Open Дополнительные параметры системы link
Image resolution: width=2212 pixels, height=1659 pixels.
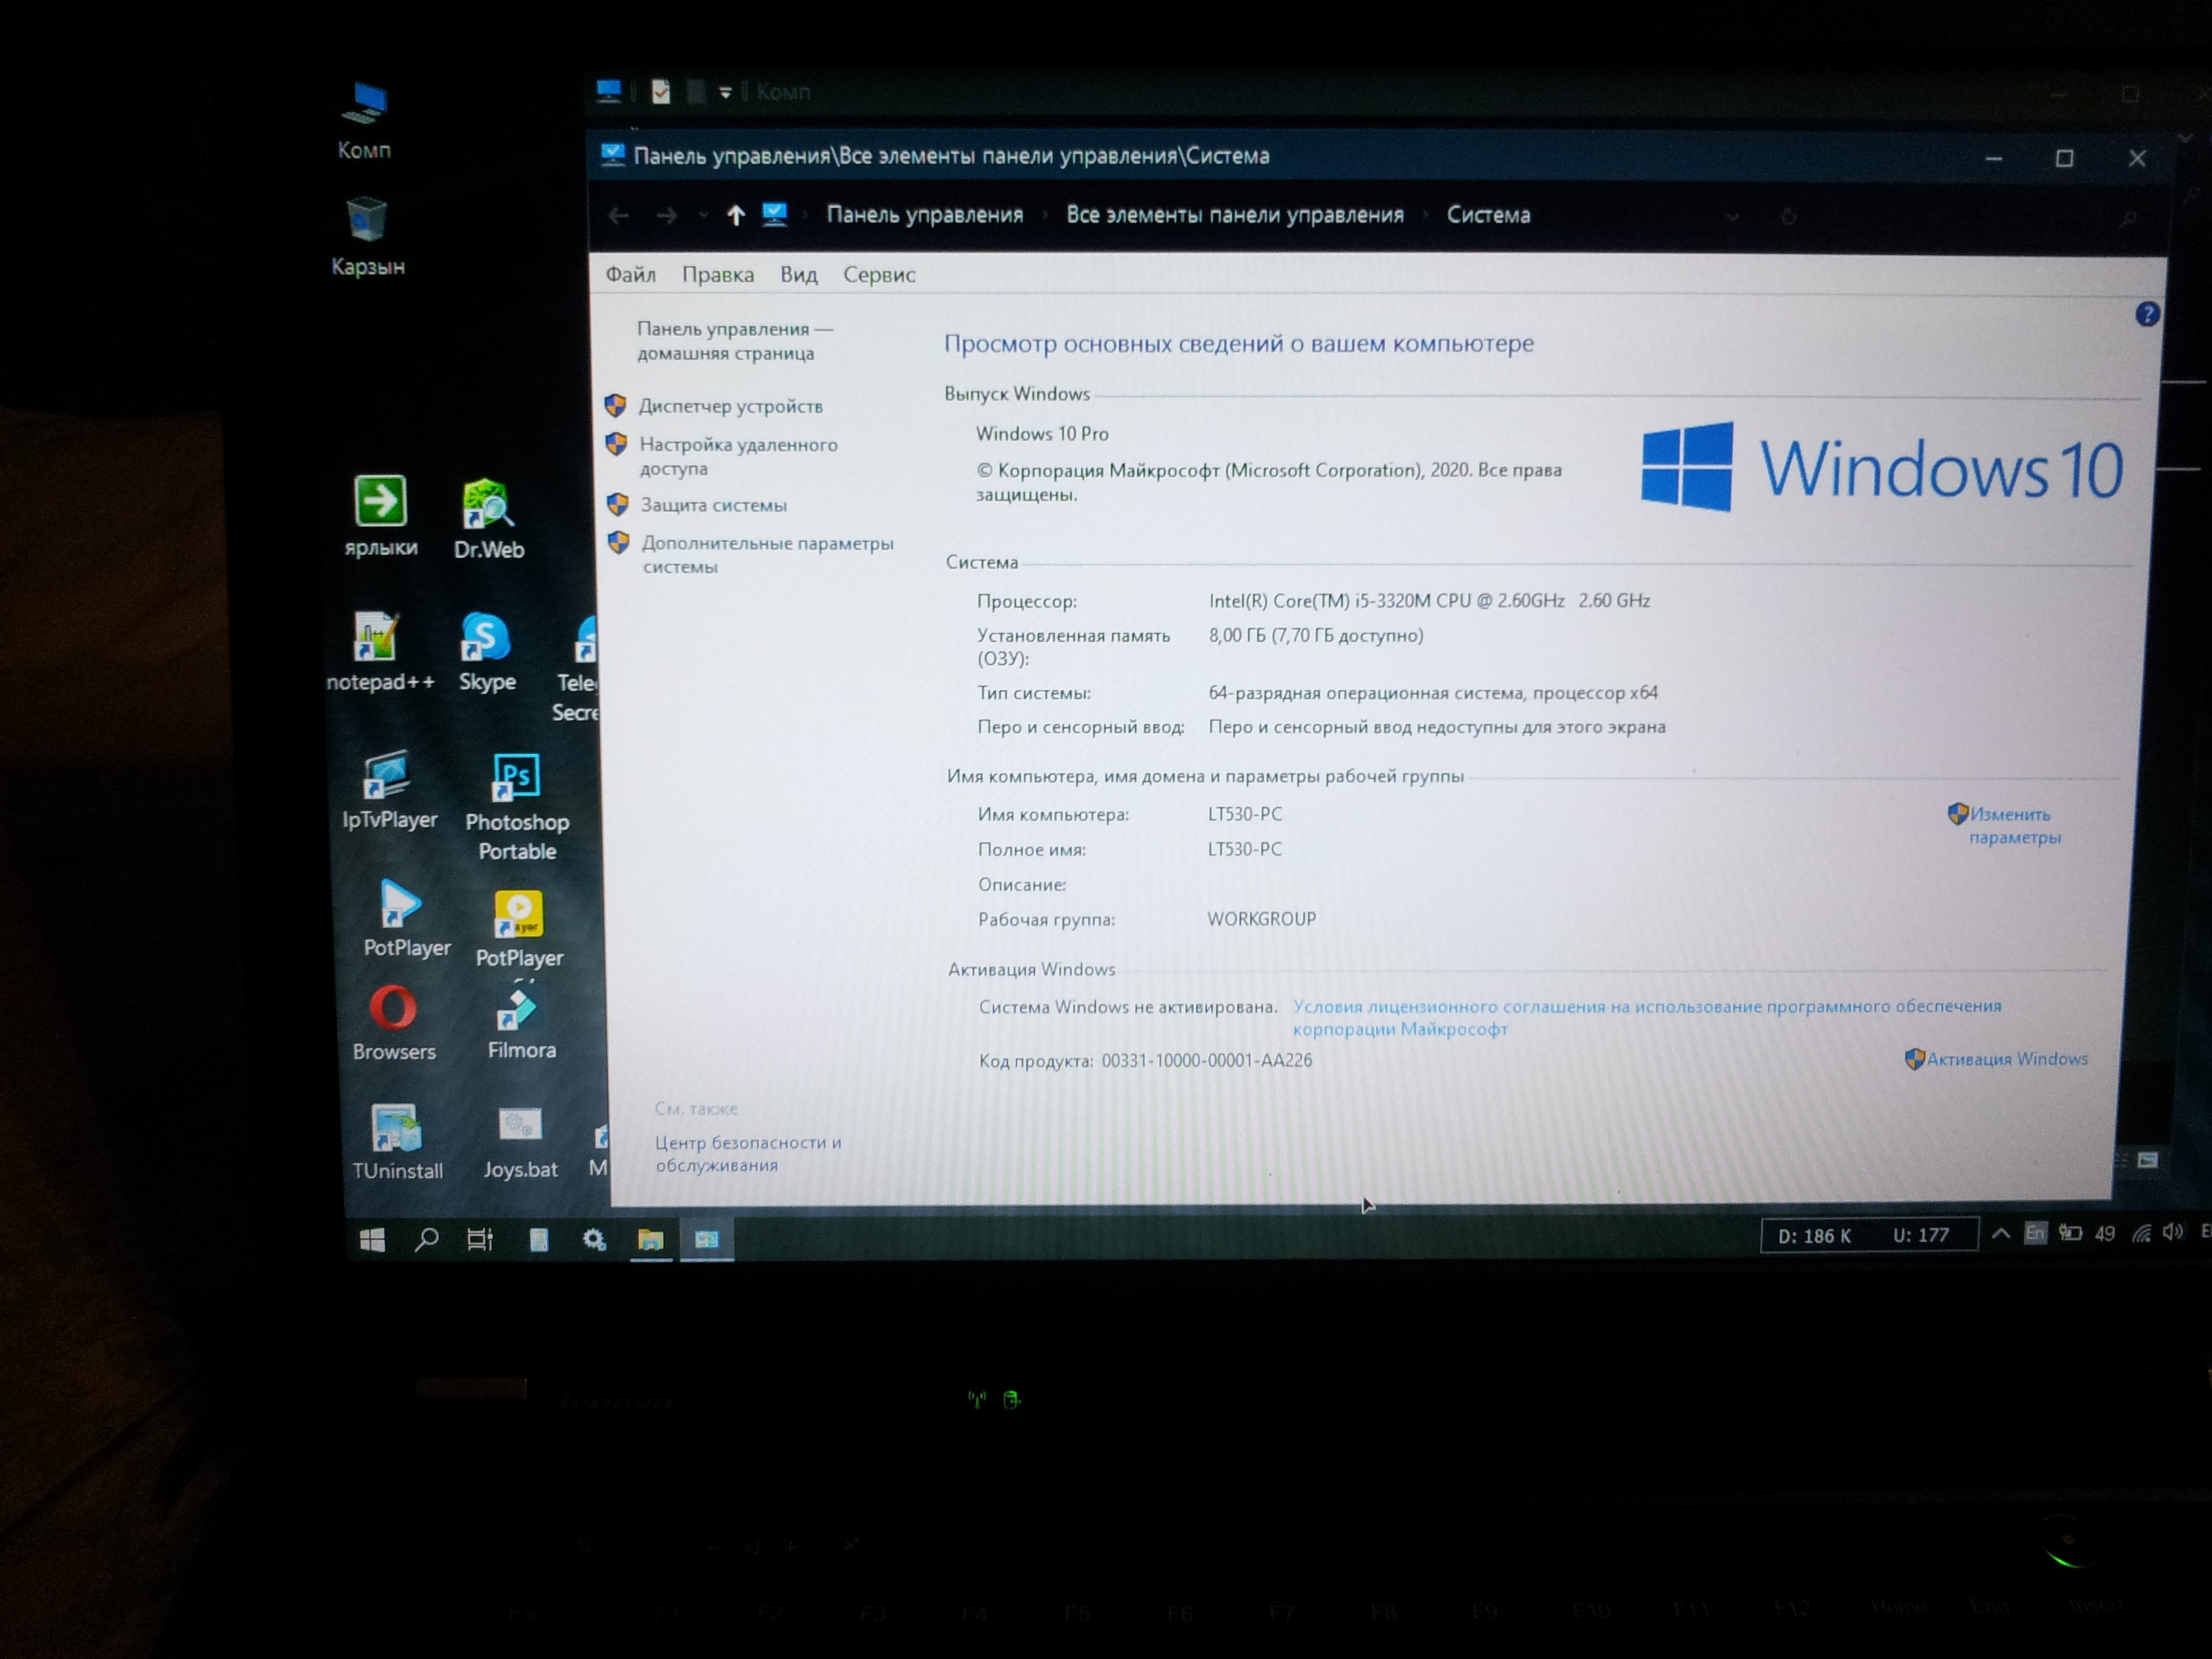[767, 554]
